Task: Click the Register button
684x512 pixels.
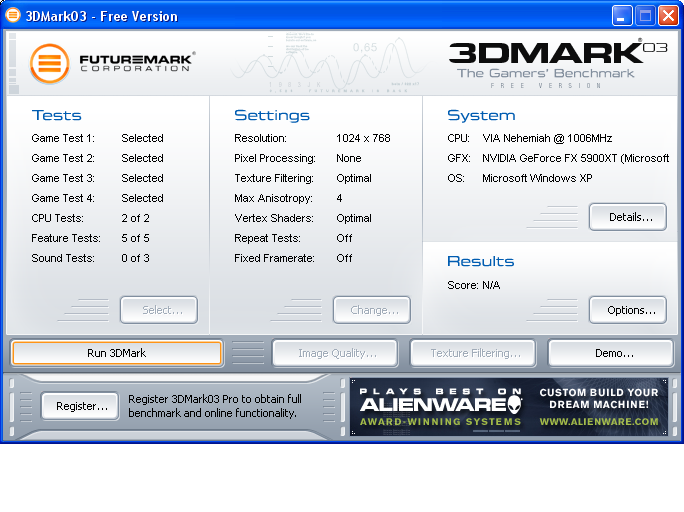Action: 80,406
